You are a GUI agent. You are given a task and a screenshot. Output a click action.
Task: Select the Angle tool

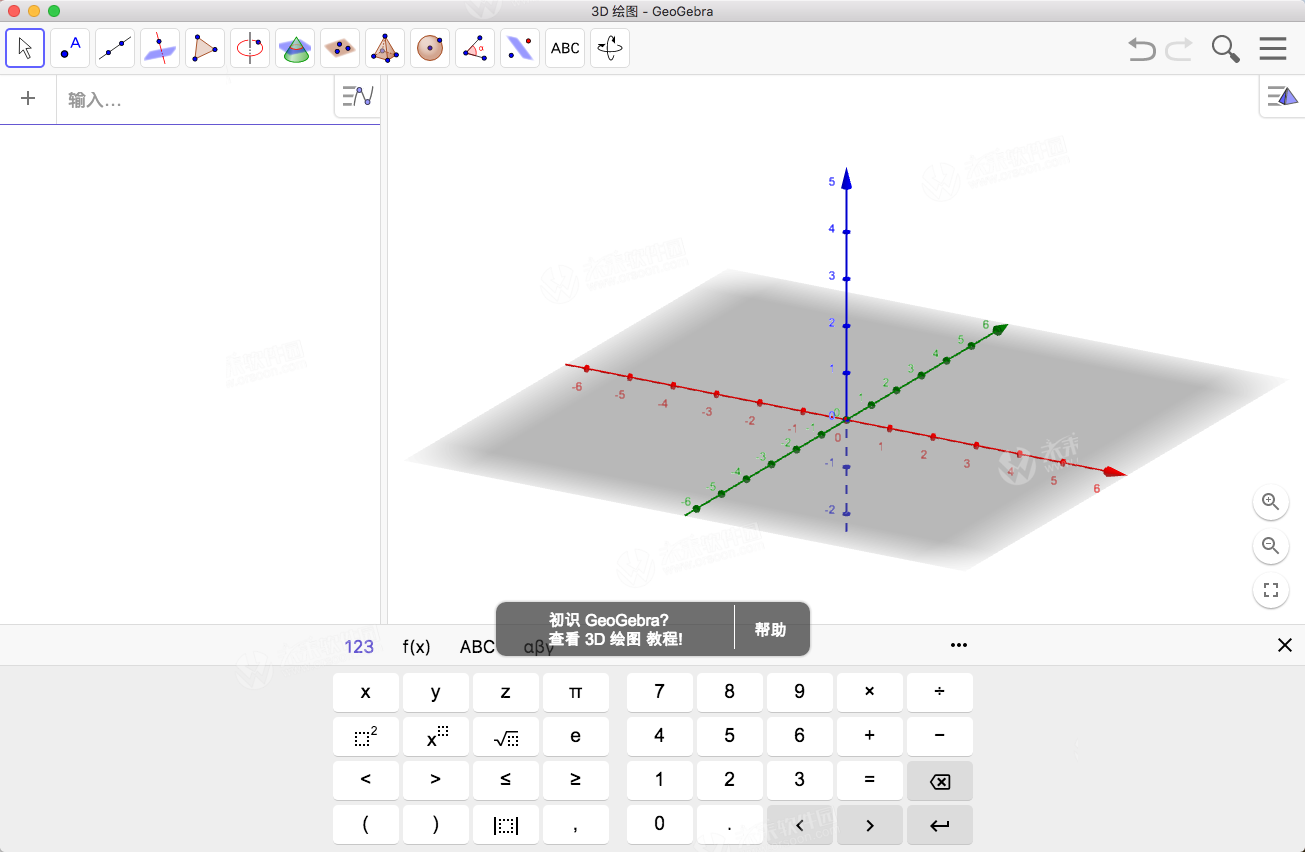pos(475,48)
